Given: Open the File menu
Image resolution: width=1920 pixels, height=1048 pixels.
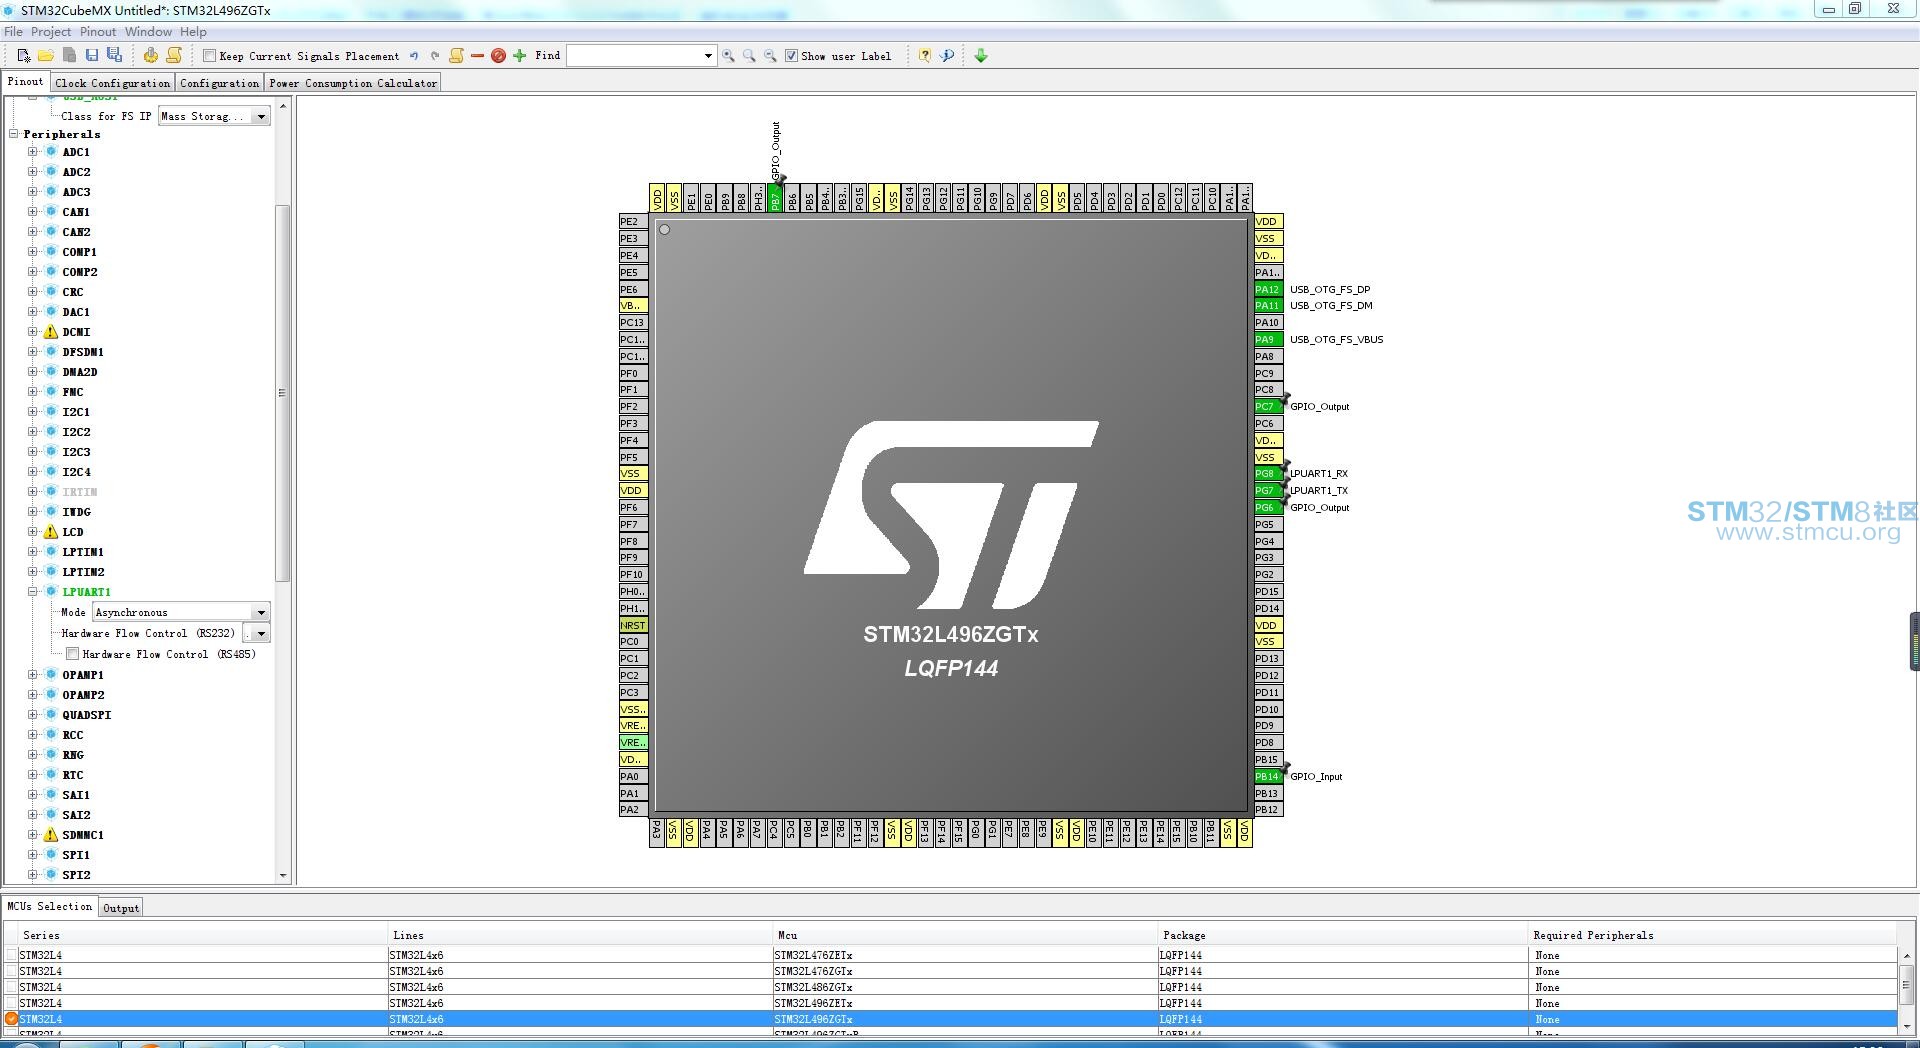Looking at the screenshot, I should point(13,32).
